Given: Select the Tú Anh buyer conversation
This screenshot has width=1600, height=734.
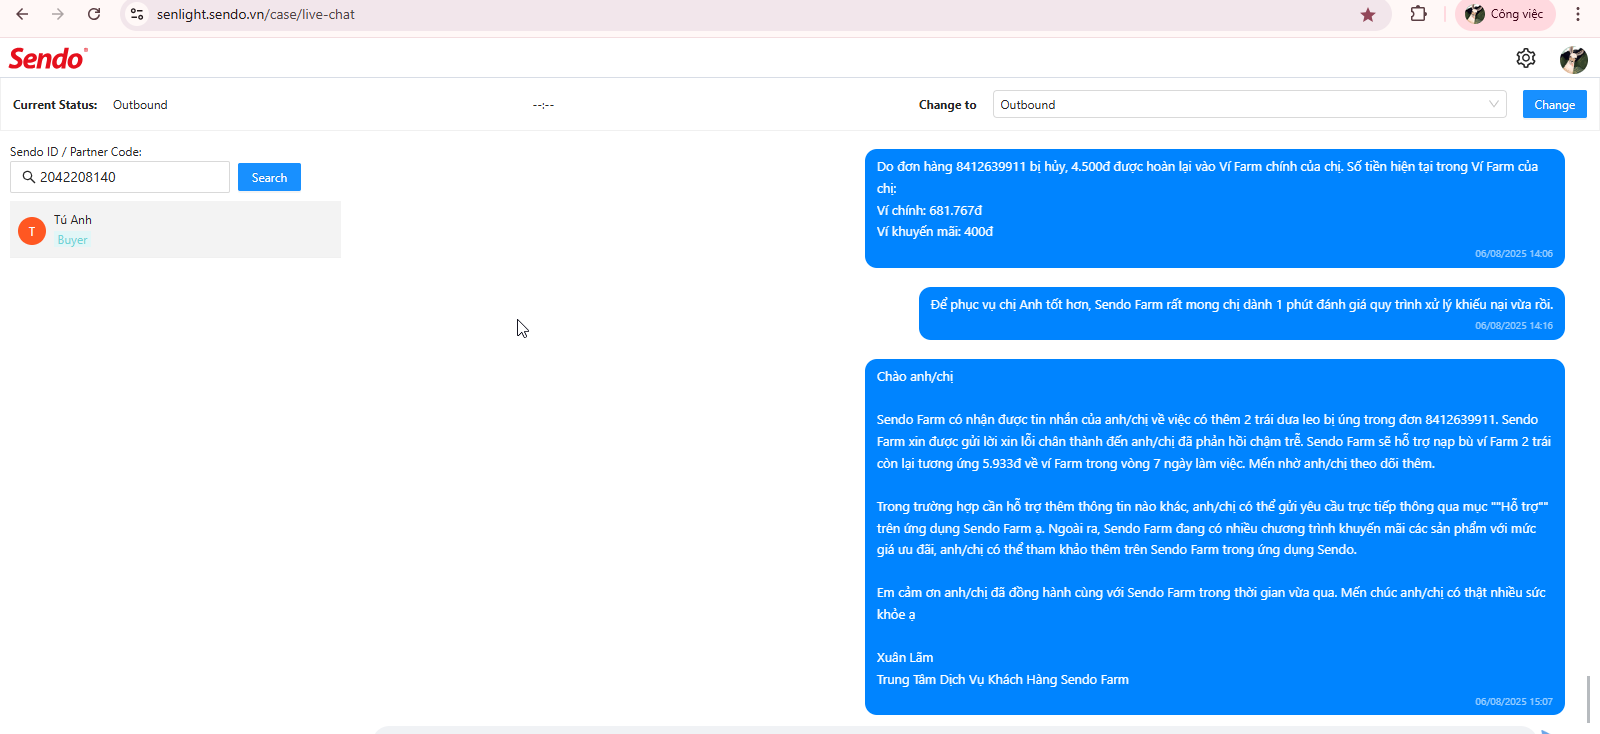Looking at the screenshot, I should click(175, 229).
